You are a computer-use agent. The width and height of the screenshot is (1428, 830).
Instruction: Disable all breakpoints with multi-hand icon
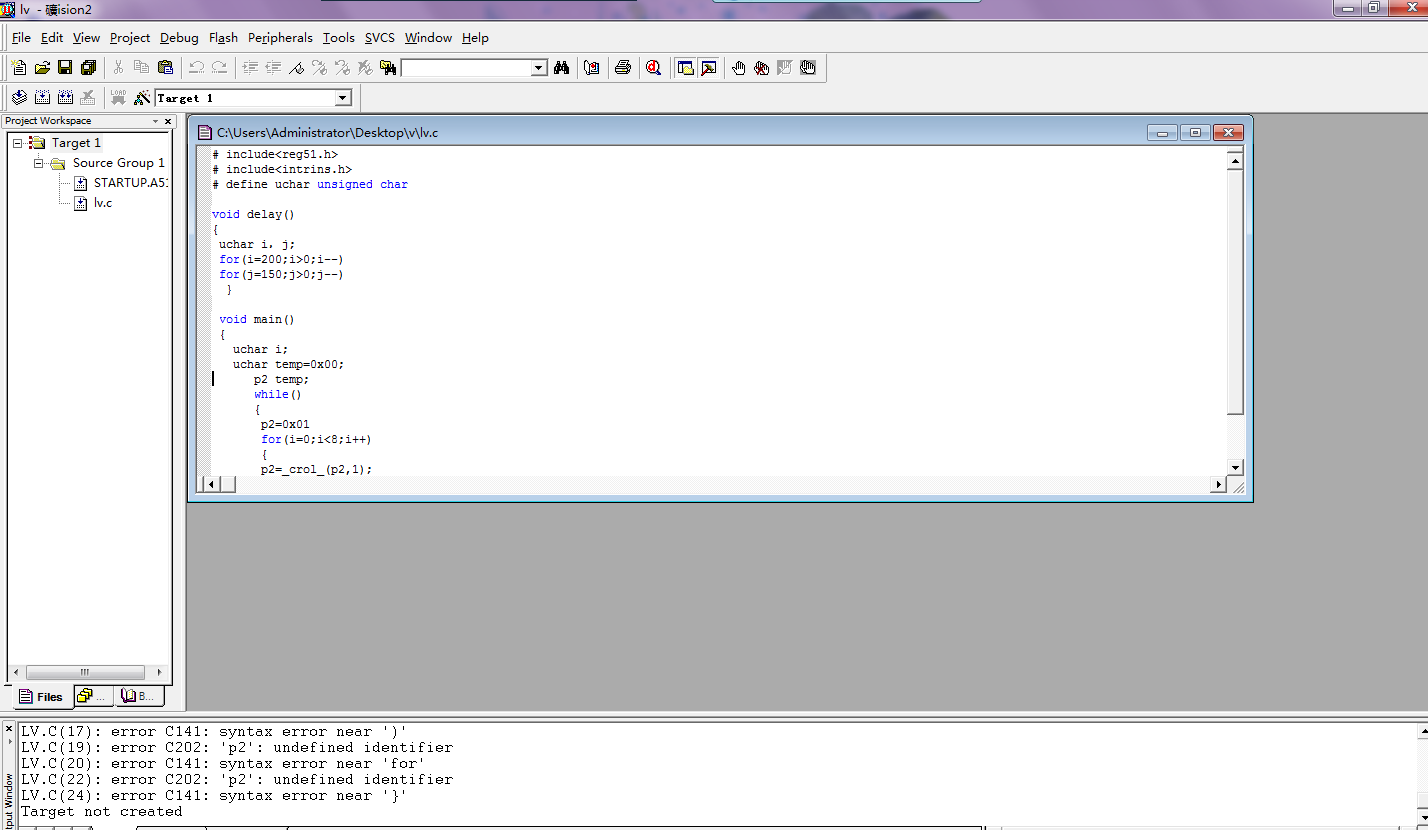pos(808,68)
